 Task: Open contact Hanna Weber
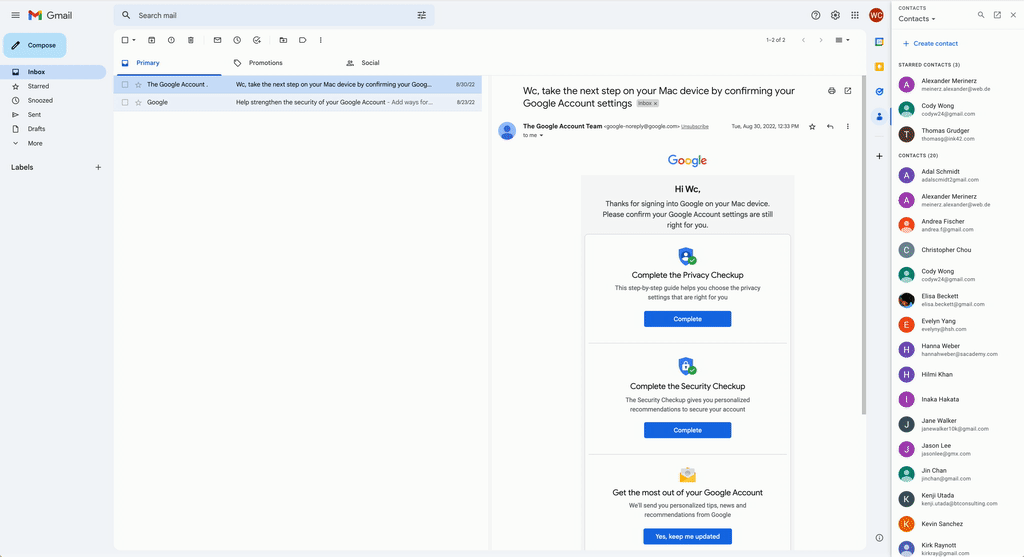pos(957,350)
